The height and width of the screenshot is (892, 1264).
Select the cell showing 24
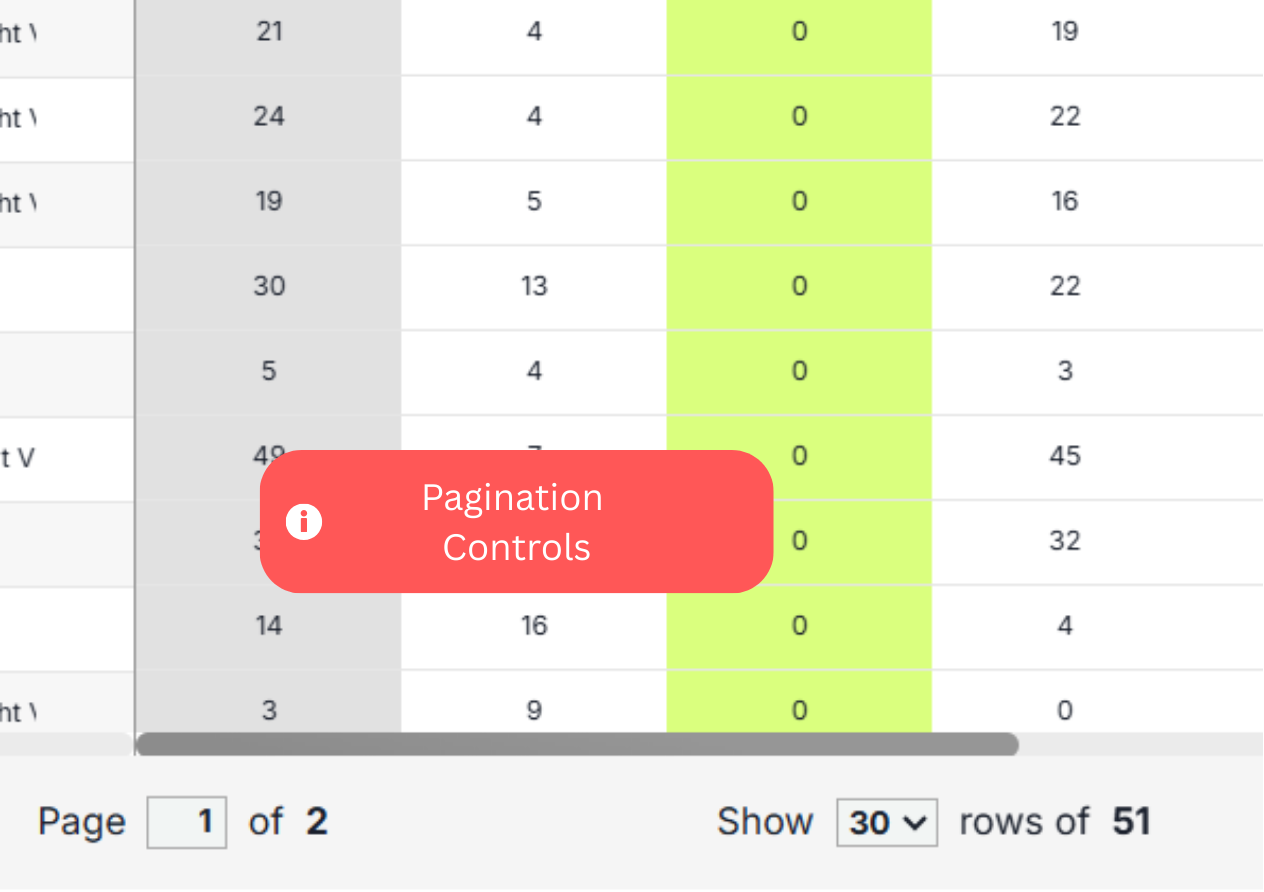(x=269, y=117)
